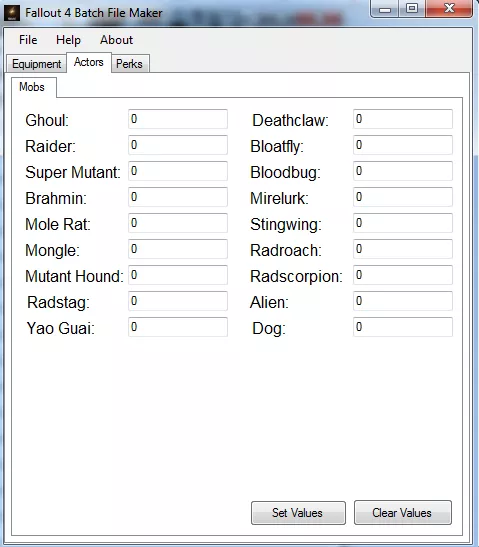Click the Radscorpion input field
Viewport: 479px width, 547px height.
[403, 275]
